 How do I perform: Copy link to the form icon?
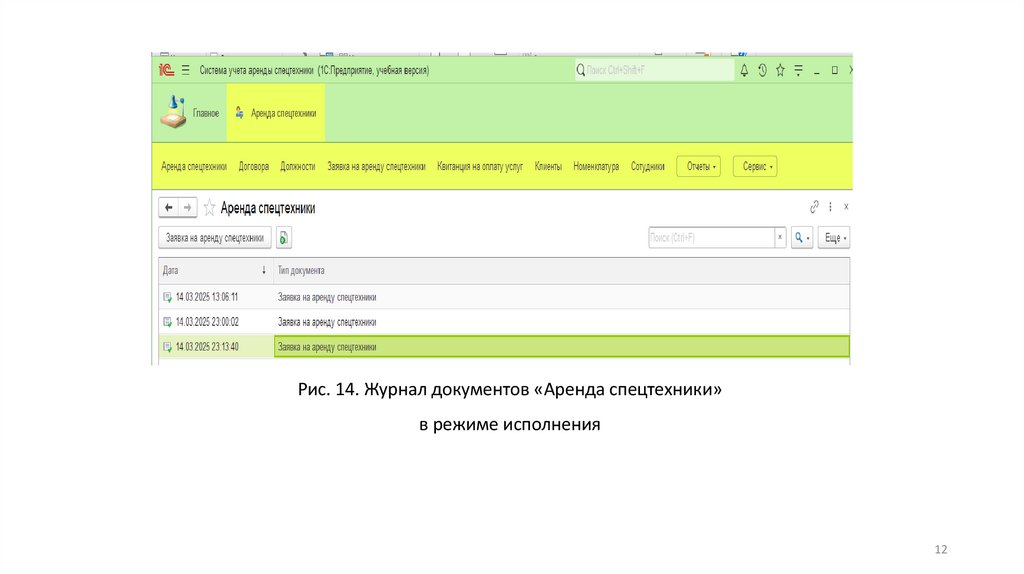point(814,207)
